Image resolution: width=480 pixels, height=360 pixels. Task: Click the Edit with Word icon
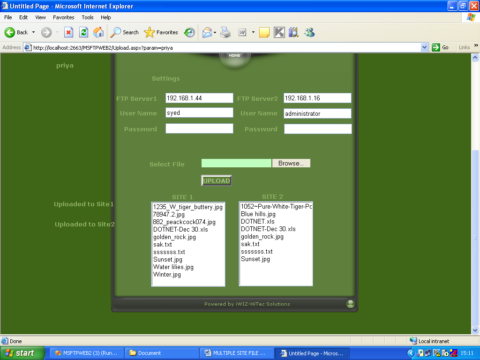point(242,32)
